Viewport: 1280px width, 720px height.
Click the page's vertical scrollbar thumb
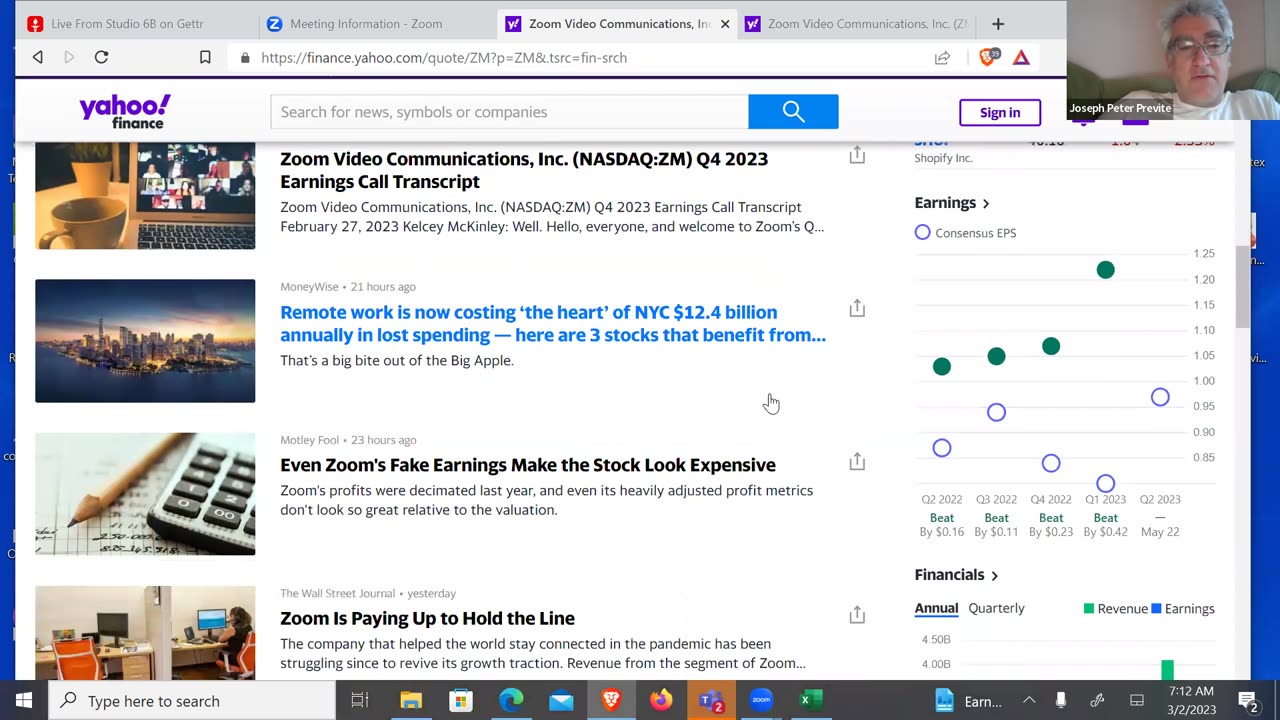click(x=1242, y=286)
